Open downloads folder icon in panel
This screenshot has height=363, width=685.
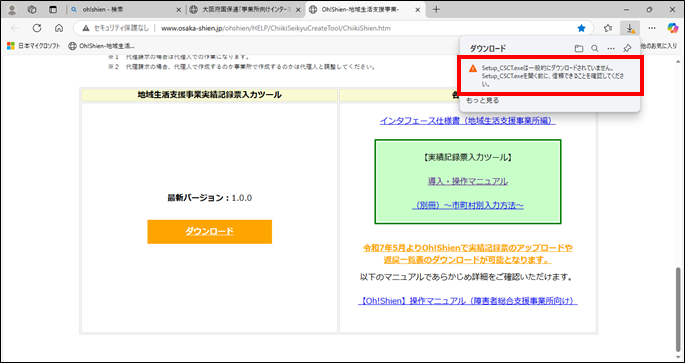click(x=579, y=48)
